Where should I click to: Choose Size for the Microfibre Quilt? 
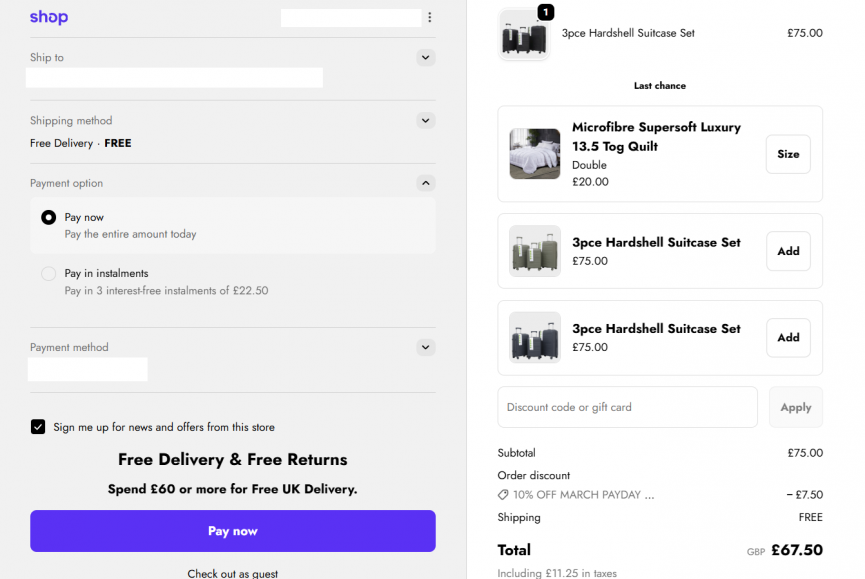pos(788,154)
